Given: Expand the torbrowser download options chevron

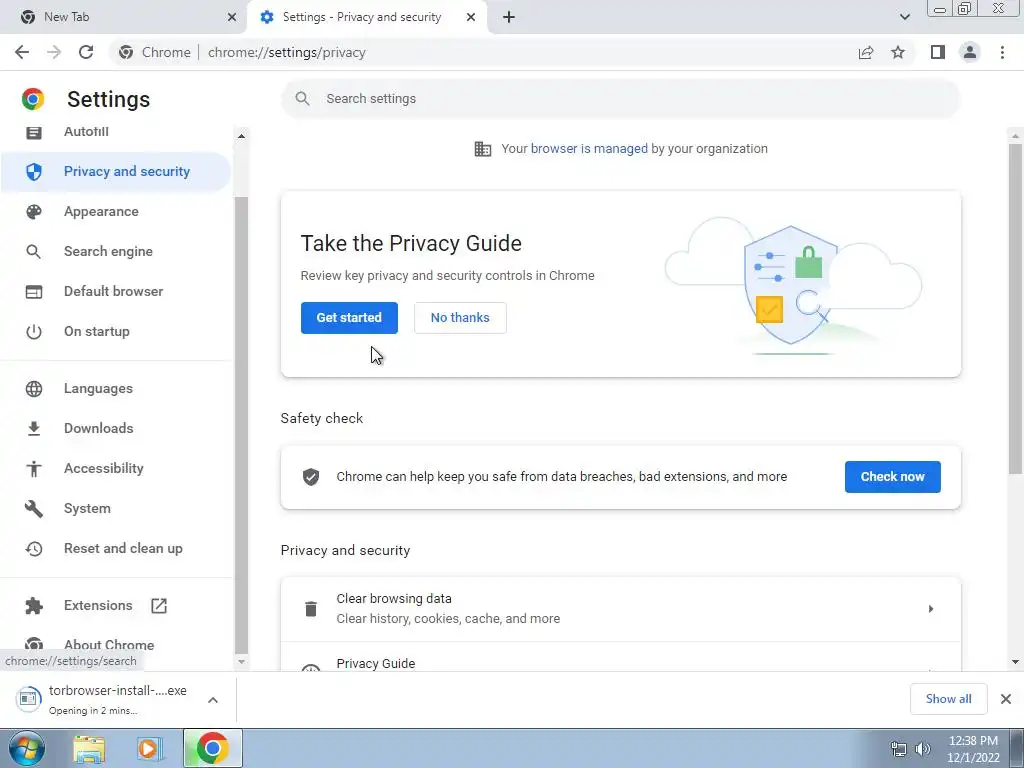Looking at the screenshot, I should (x=213, y=699).
